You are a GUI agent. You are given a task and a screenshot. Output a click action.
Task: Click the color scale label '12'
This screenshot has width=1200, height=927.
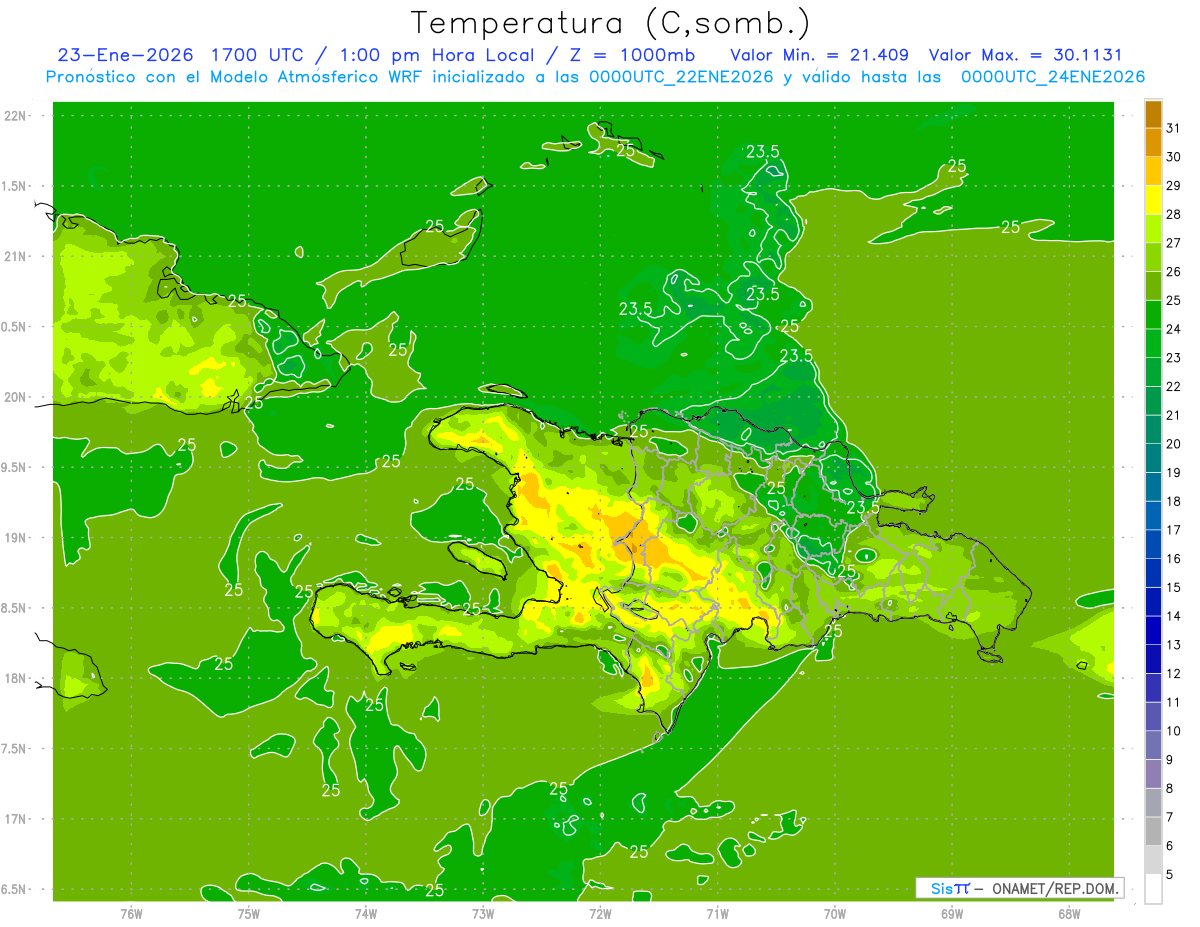(1174, 673)
